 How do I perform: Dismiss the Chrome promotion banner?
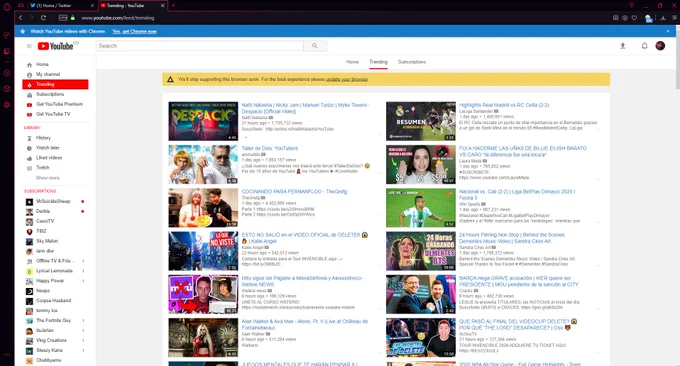click(668, 31)
